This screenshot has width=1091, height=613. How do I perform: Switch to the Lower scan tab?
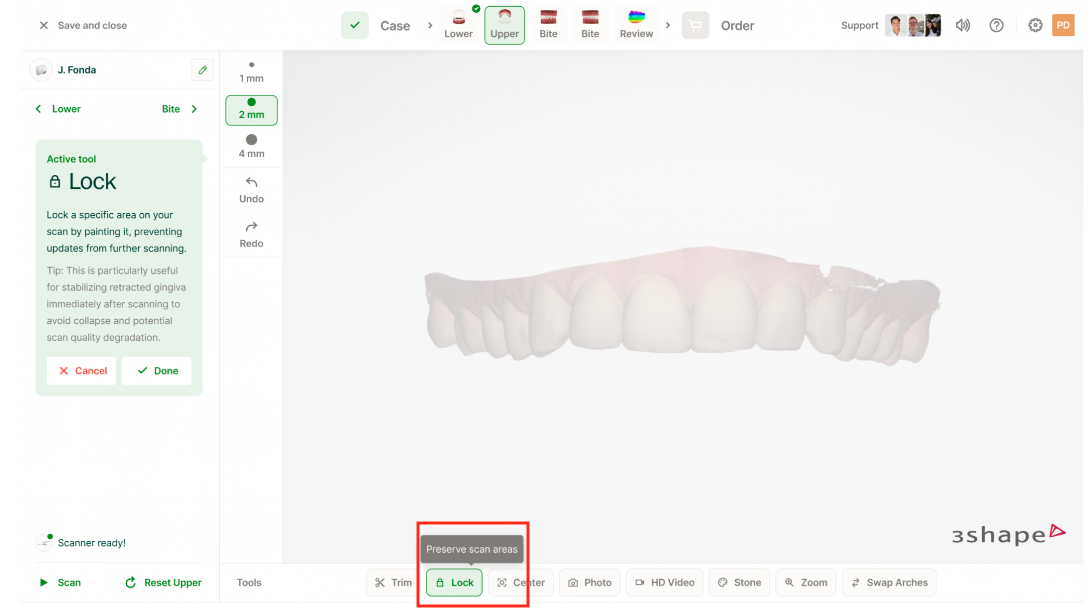pyautogui.click(x=459, y=25)
